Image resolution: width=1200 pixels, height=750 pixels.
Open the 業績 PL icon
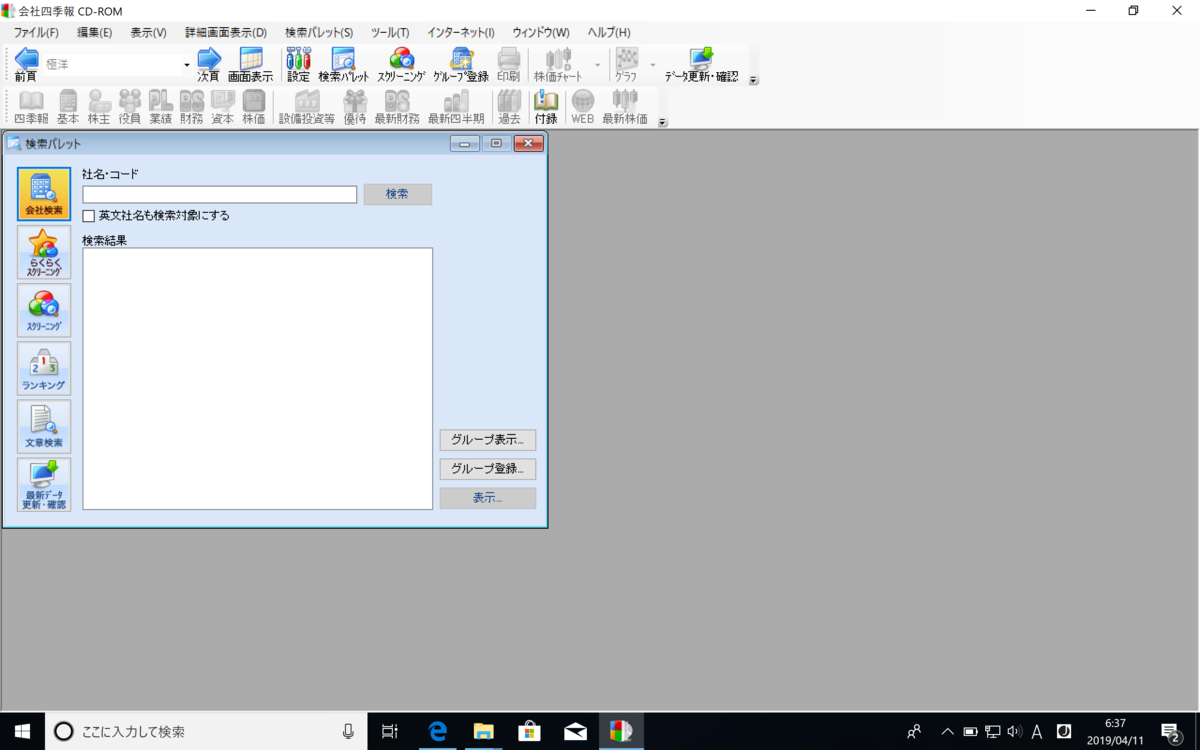[161, 107]
